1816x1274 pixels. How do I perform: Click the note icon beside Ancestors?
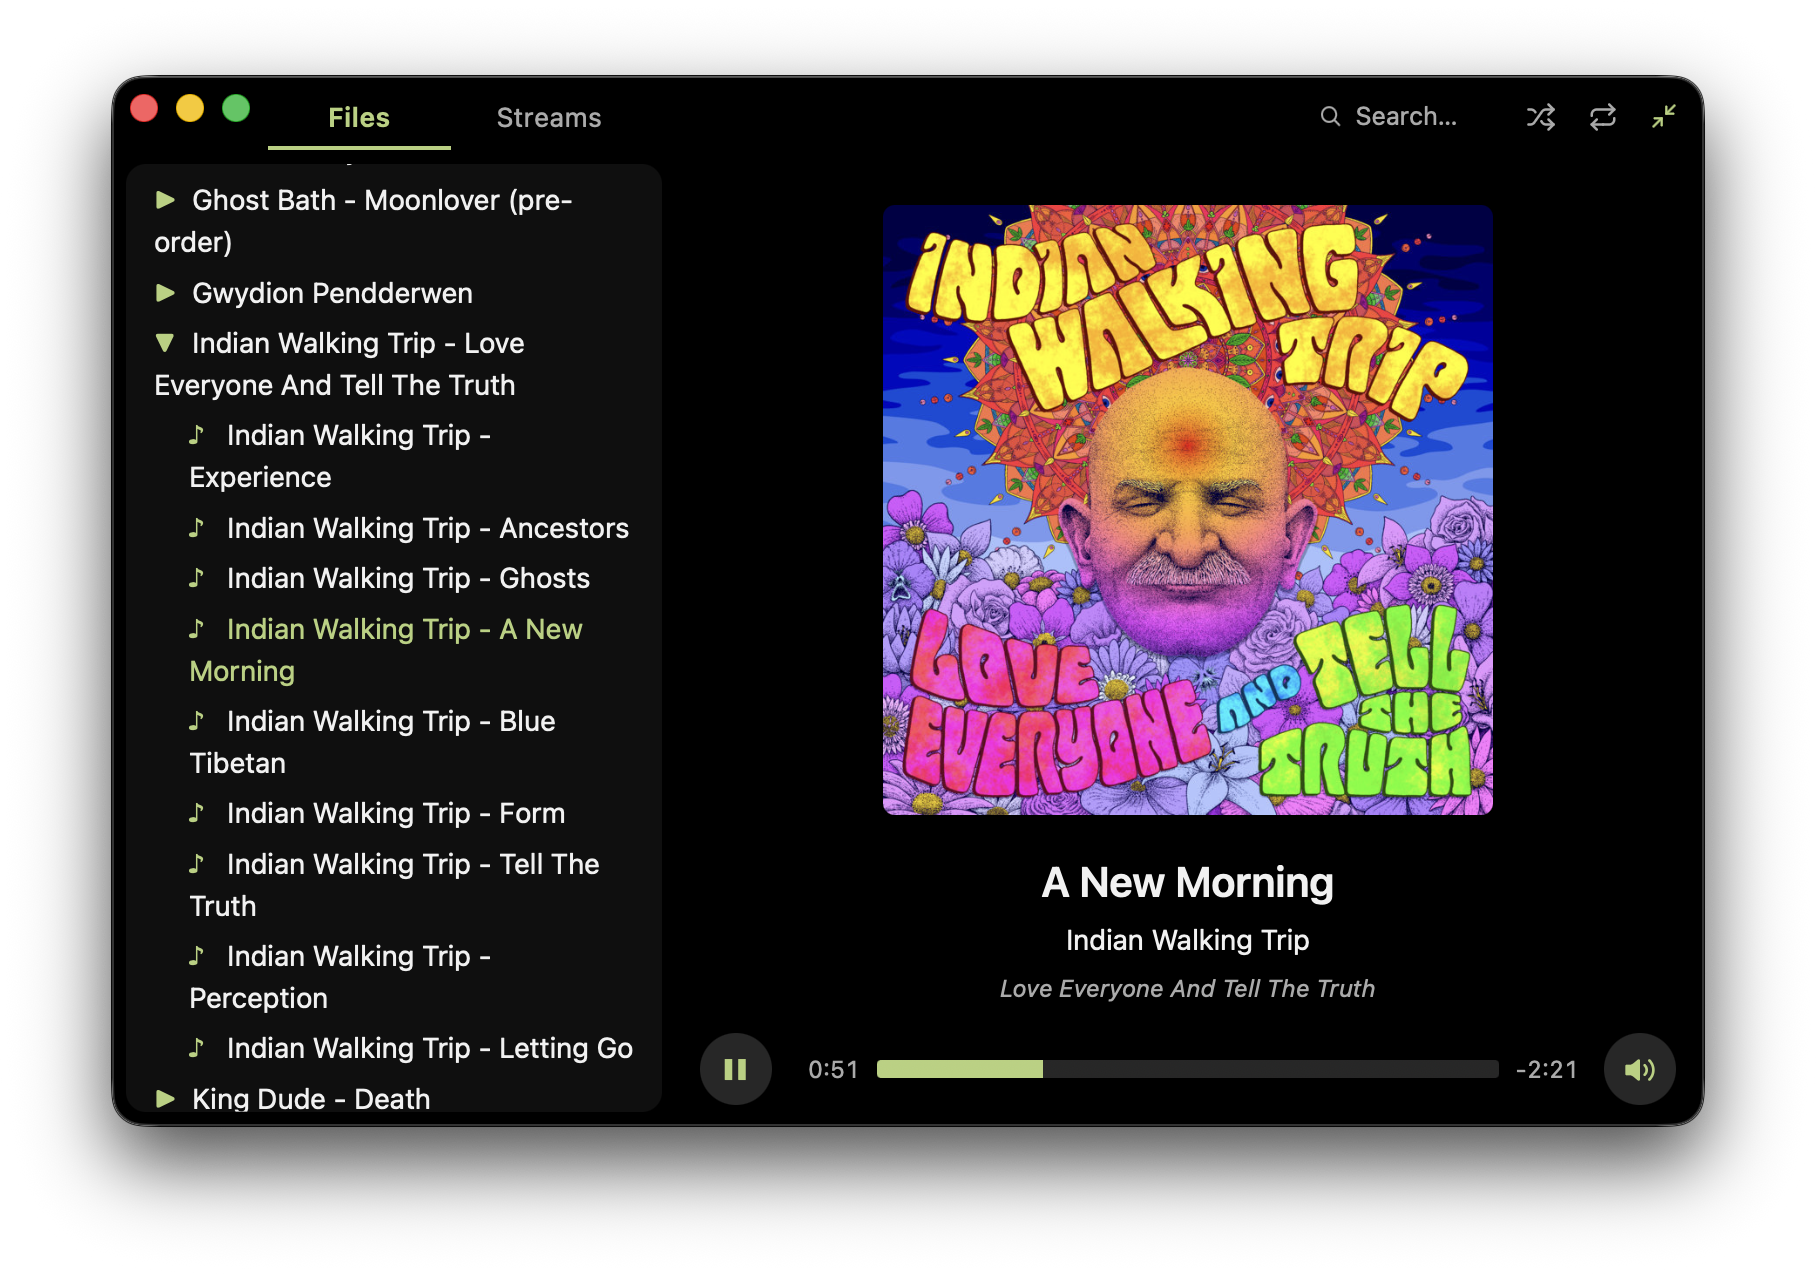197,527
